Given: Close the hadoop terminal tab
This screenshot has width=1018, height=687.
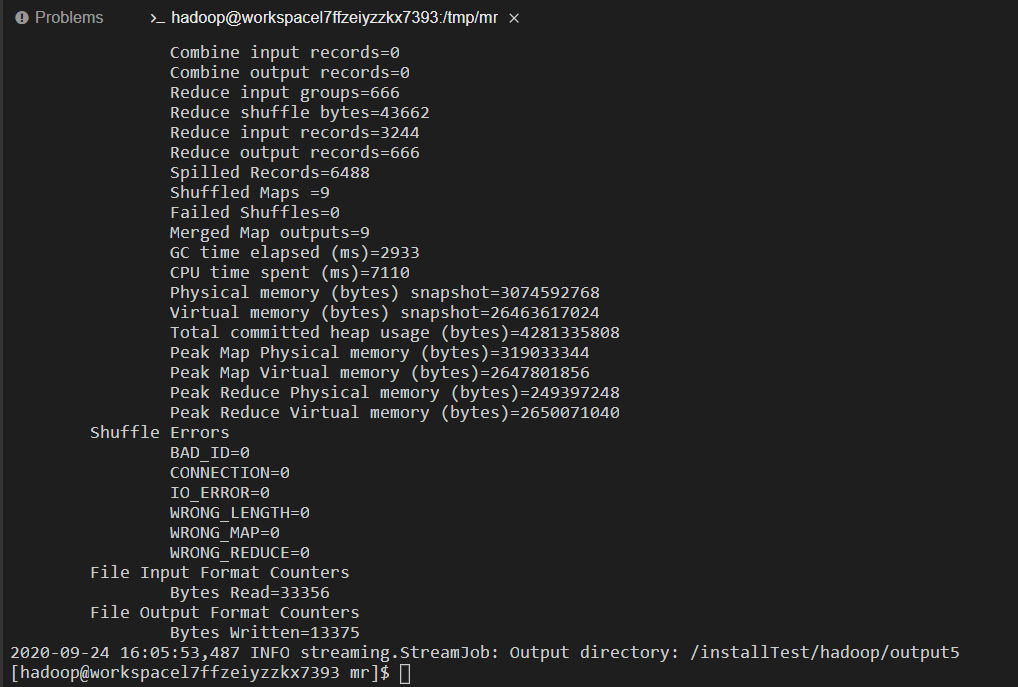Looking at the screenshot, I should 514,18.
